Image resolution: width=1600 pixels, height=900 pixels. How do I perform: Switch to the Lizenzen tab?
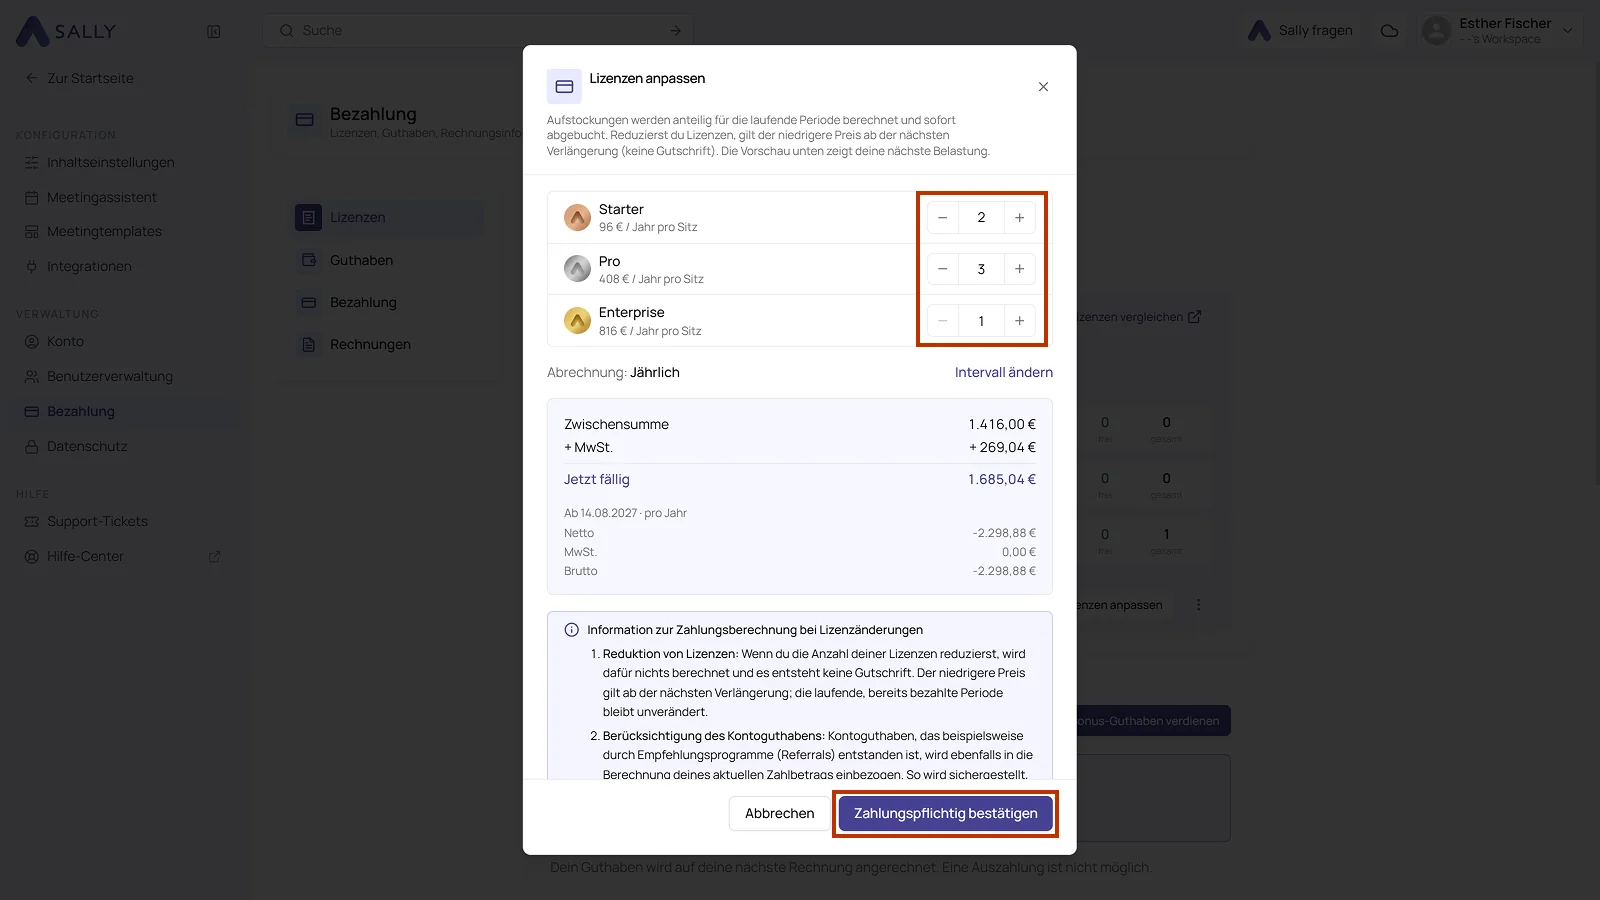[x=388, y=217]
